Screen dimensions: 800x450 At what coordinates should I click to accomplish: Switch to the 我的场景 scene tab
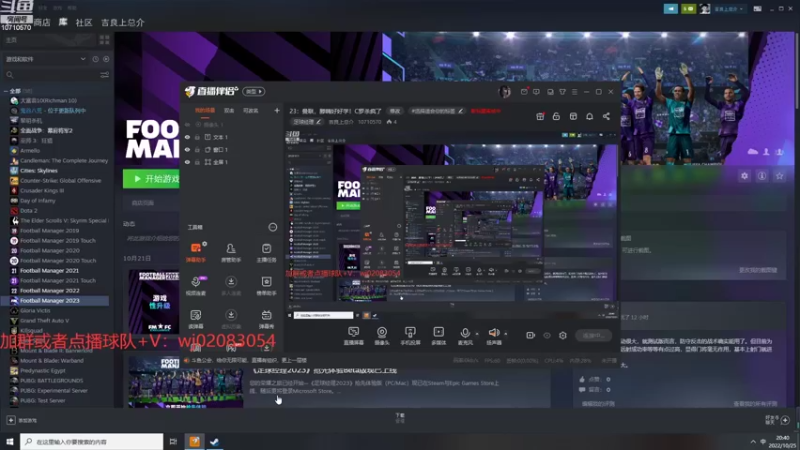tap(205, 110)
